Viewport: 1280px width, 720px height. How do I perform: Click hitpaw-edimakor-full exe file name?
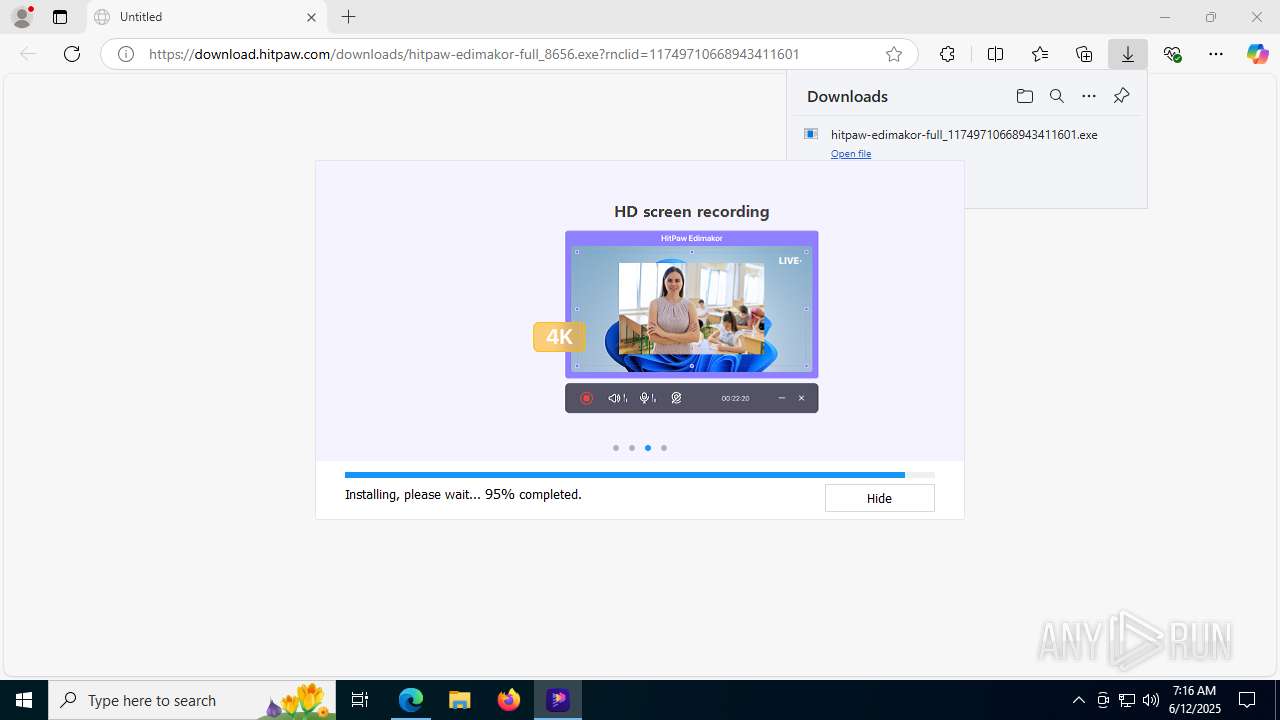[x=964, y=134]
